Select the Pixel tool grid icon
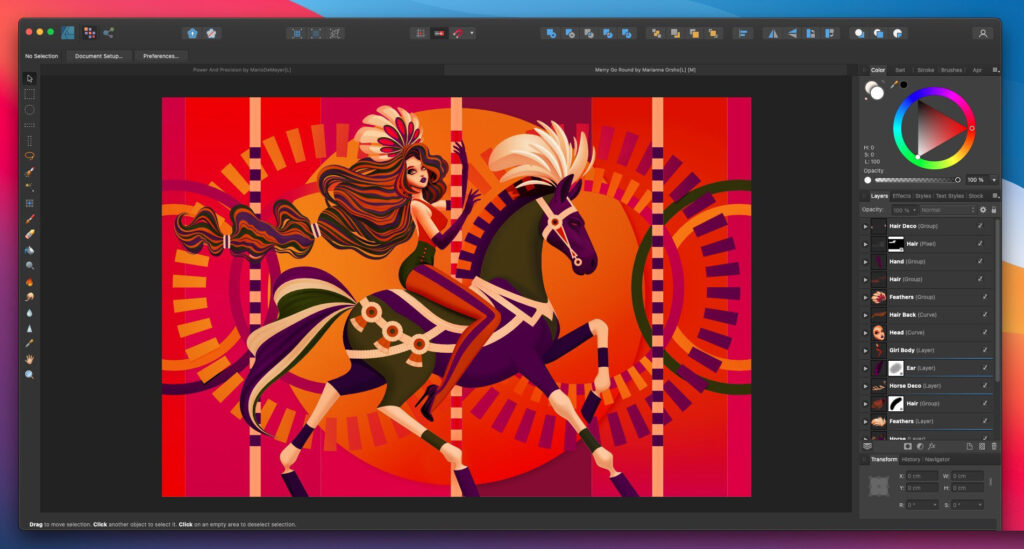 pos(29,203)
